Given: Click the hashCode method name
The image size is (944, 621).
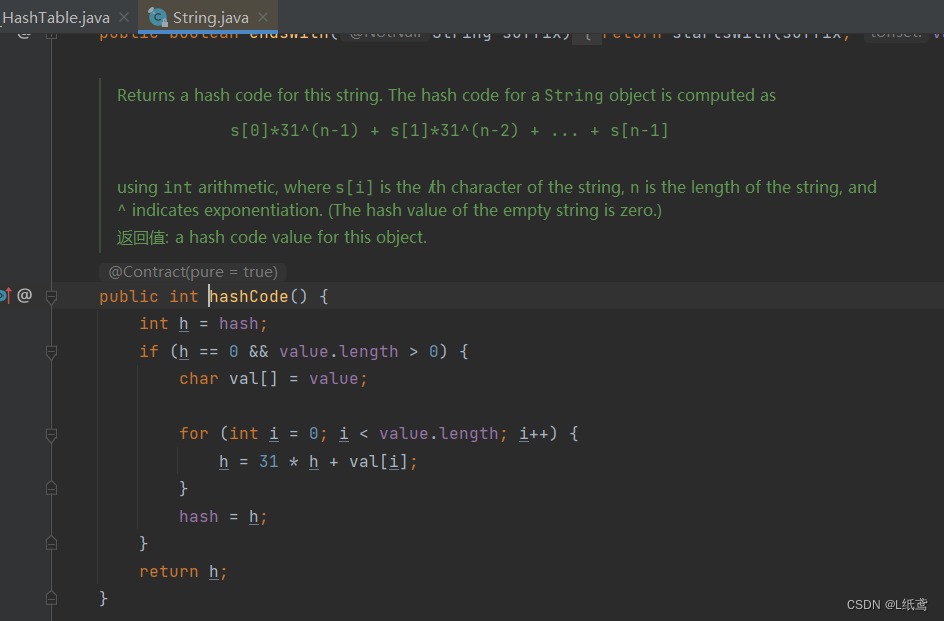Looking at the screenshot, I should pos(249,296).
